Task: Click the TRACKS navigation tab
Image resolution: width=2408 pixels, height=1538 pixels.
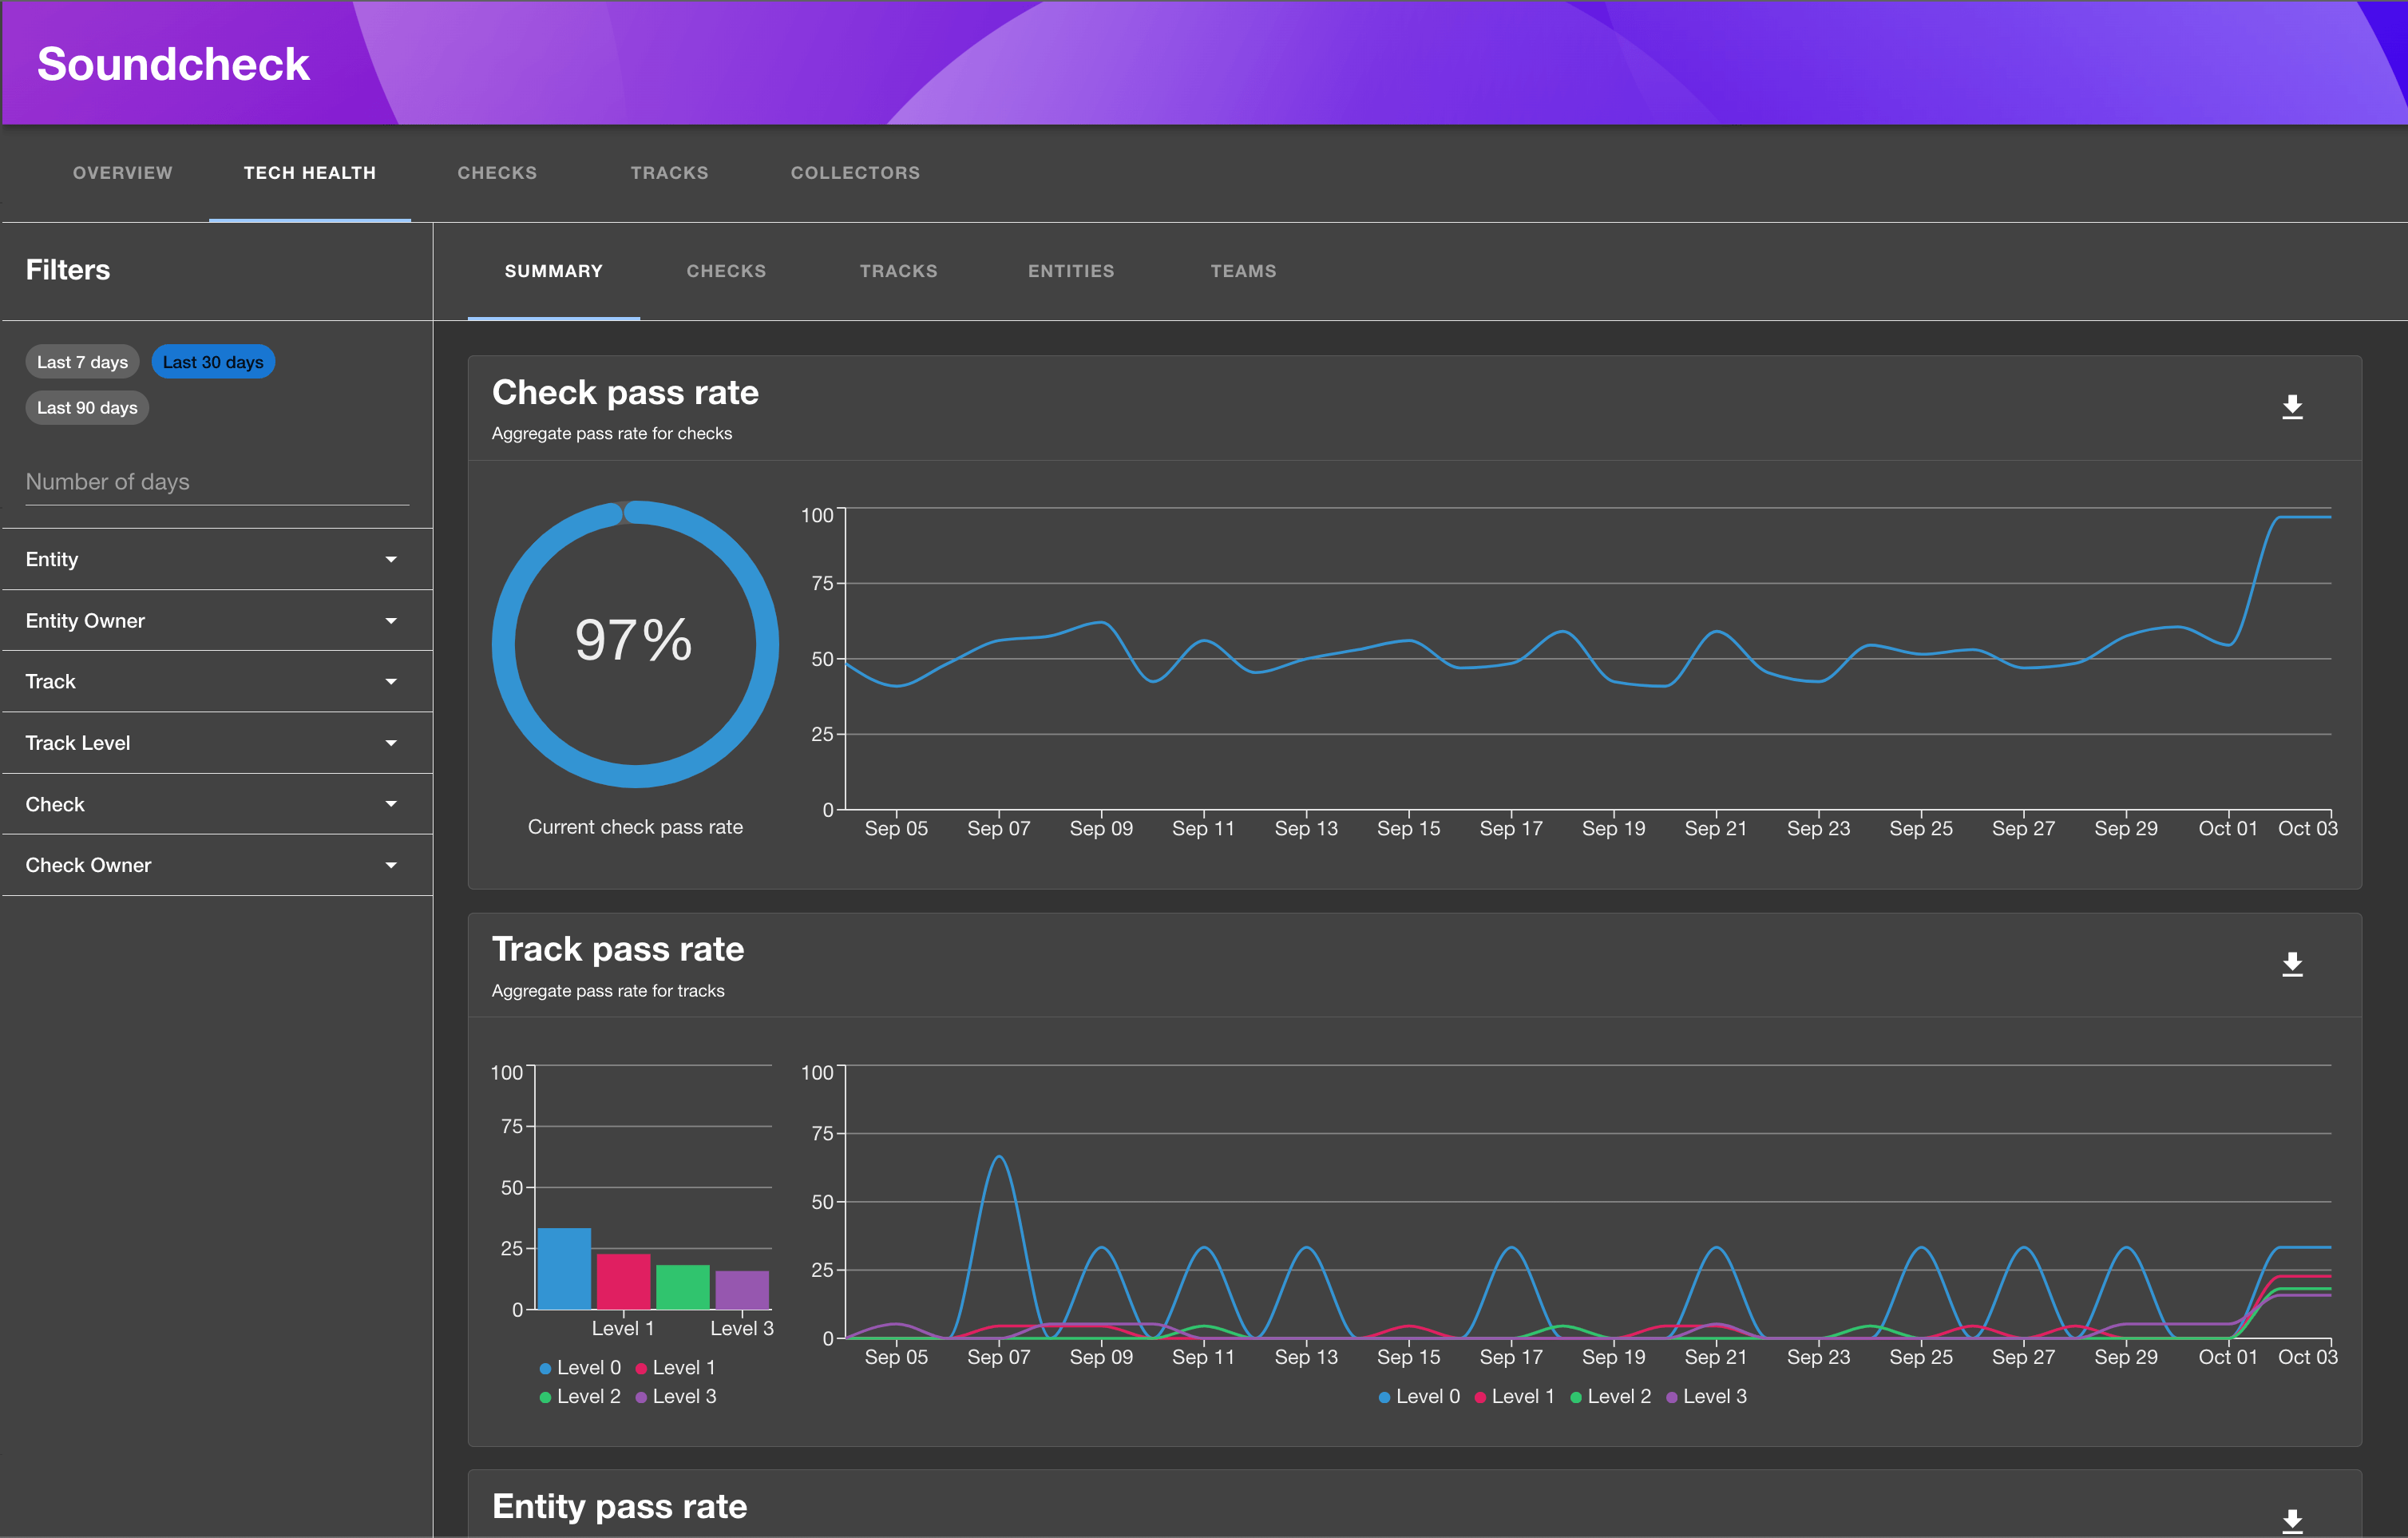Action: pyautogui.click(x=671, y=172)
